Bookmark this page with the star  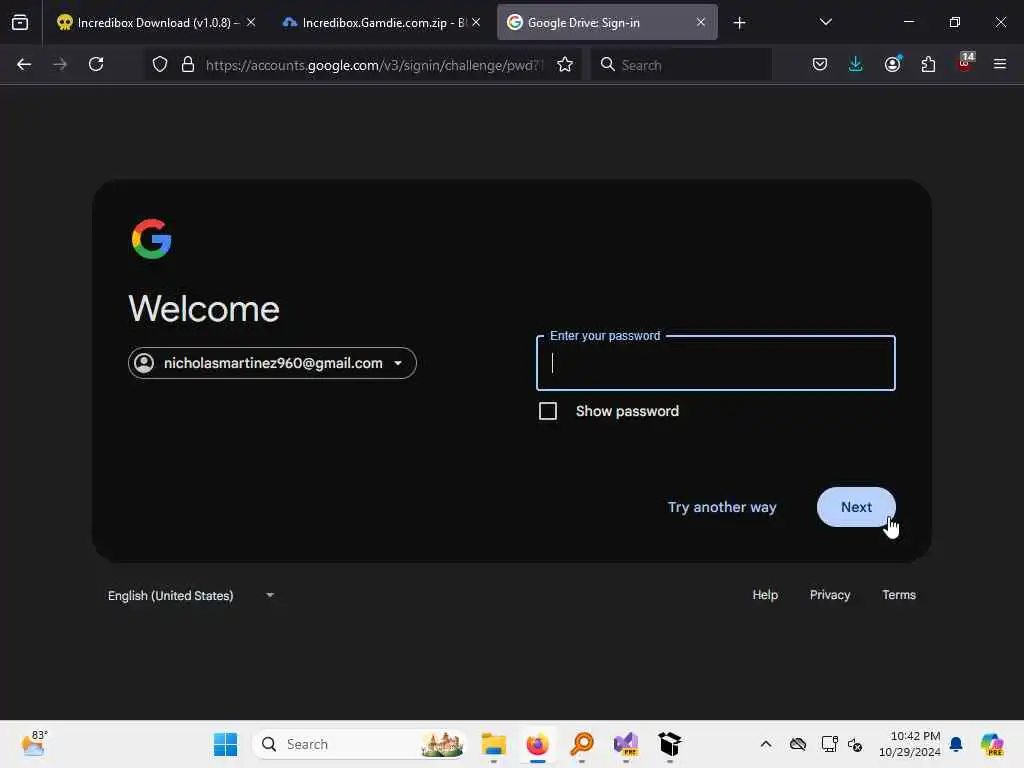coord(565,64)
